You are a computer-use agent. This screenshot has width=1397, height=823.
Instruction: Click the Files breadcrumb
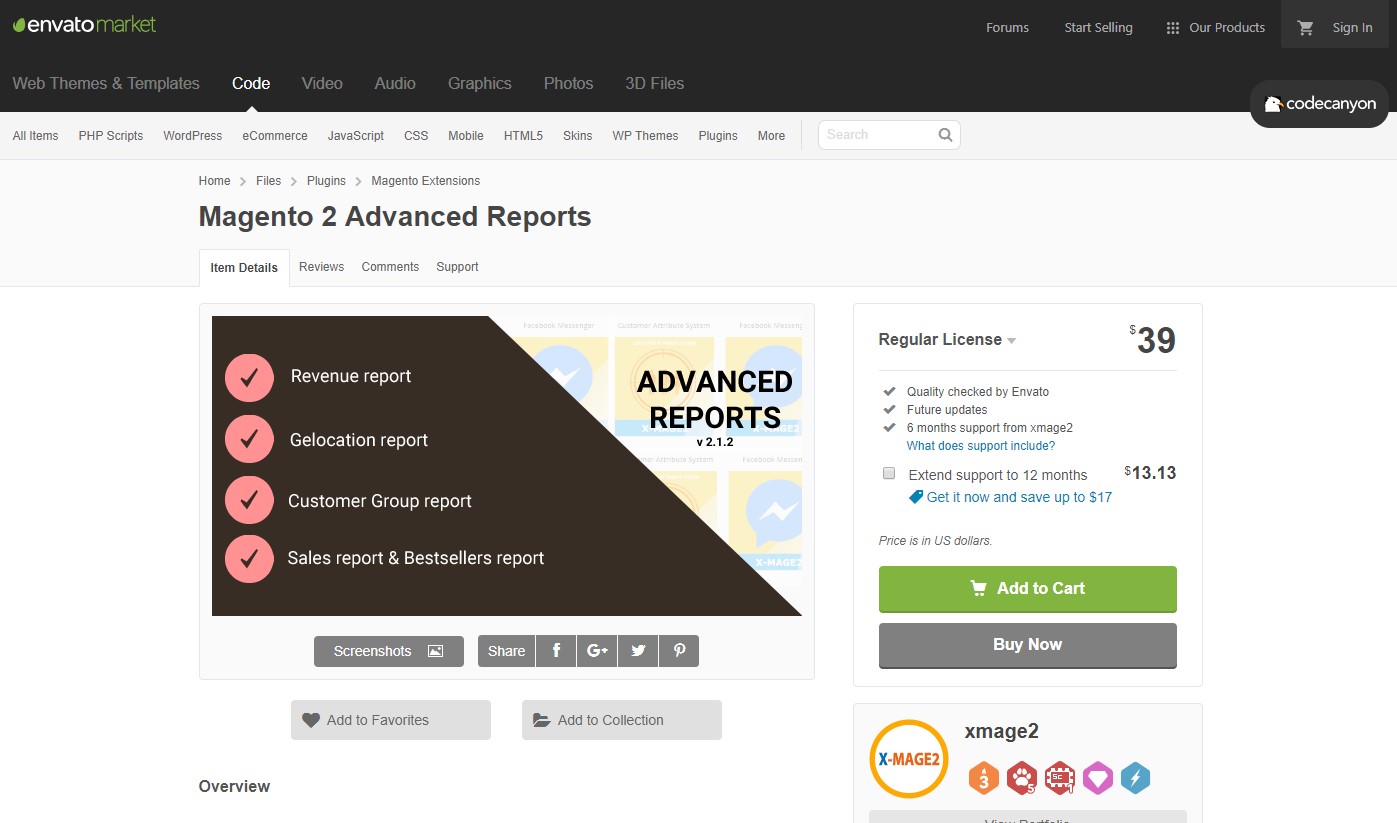[x=268, y=181]
